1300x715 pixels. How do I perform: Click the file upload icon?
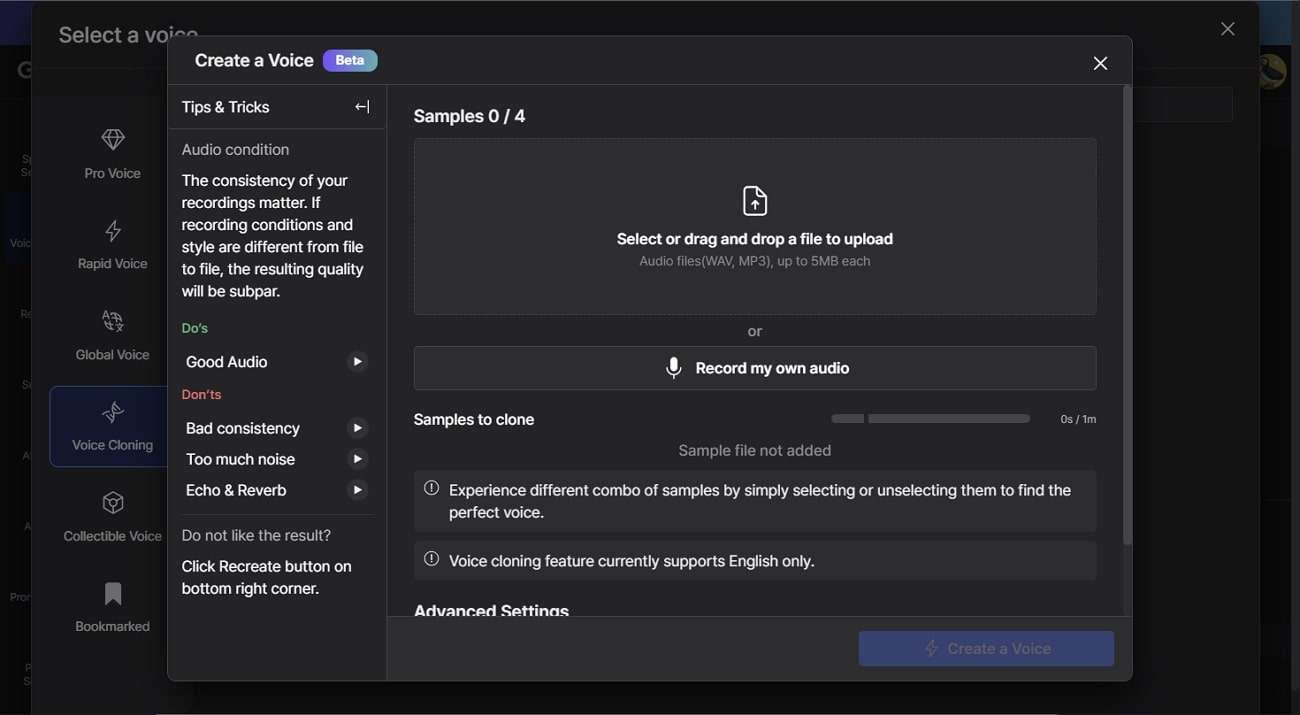[x=755, y=201]
